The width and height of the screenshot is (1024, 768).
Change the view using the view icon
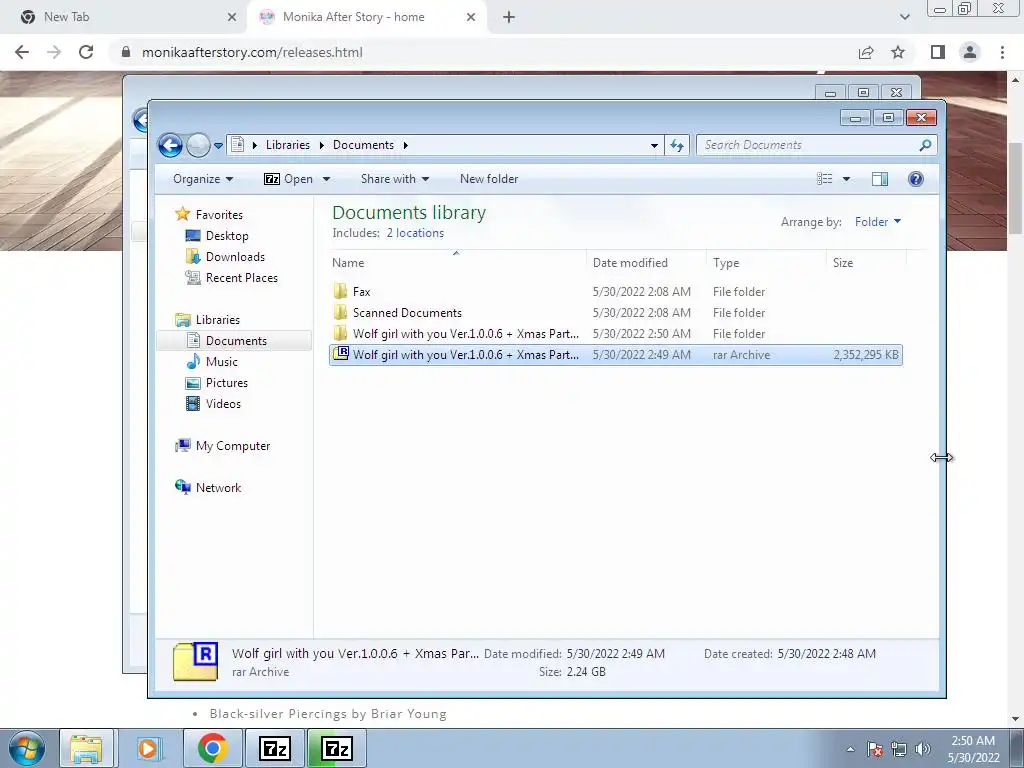(x=825, y=179)
